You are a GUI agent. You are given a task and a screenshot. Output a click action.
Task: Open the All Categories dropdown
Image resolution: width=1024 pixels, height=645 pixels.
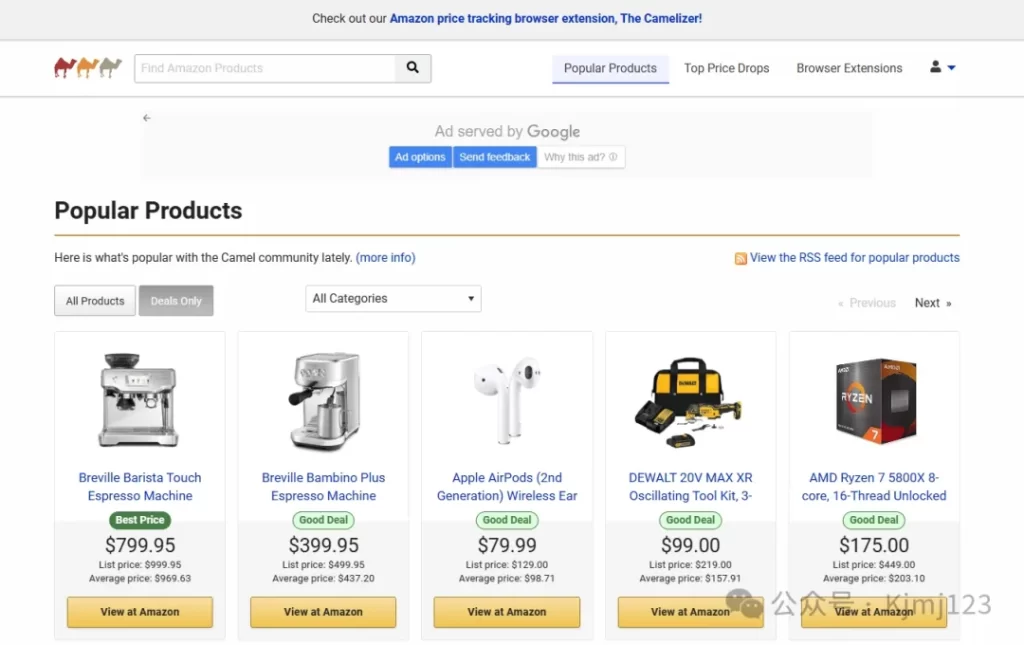click(x=393, y=298)
